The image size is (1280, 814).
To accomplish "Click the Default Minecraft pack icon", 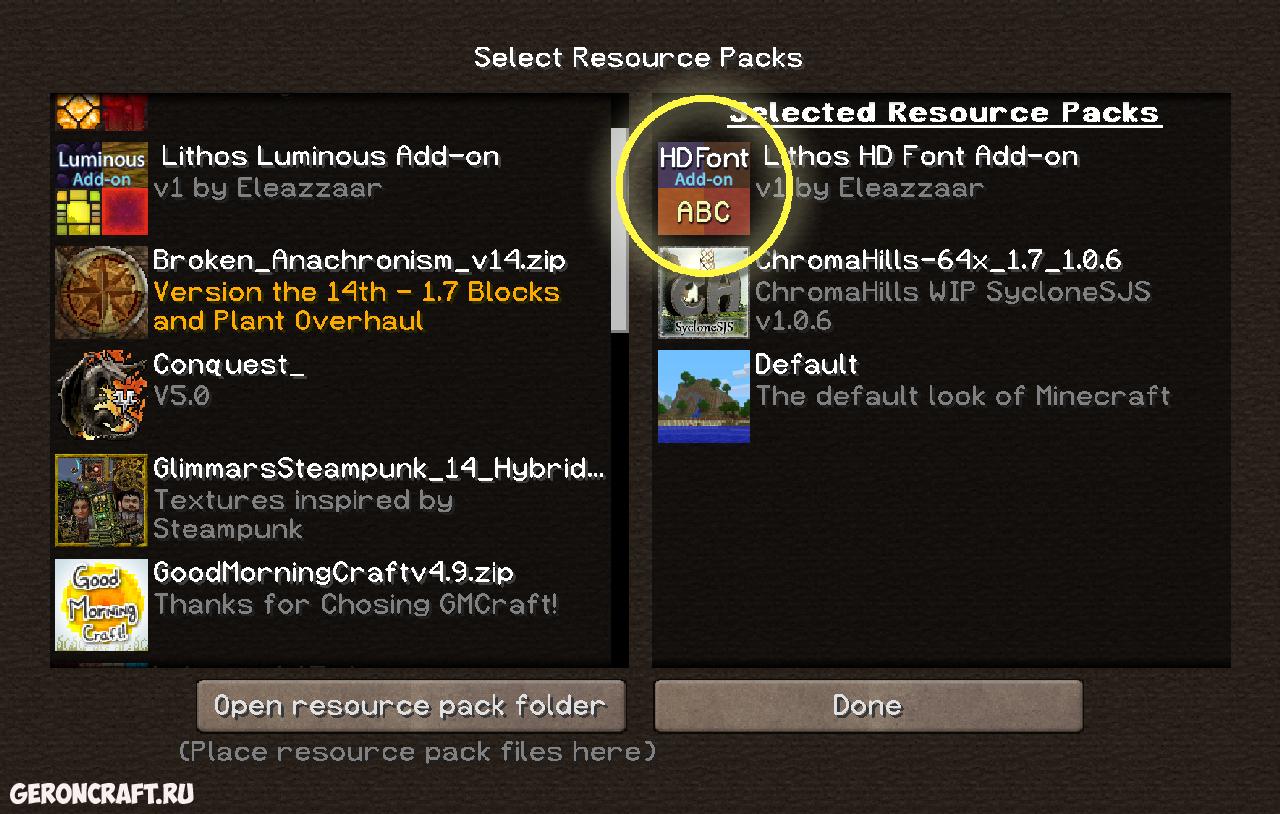I will click(704, 396).
